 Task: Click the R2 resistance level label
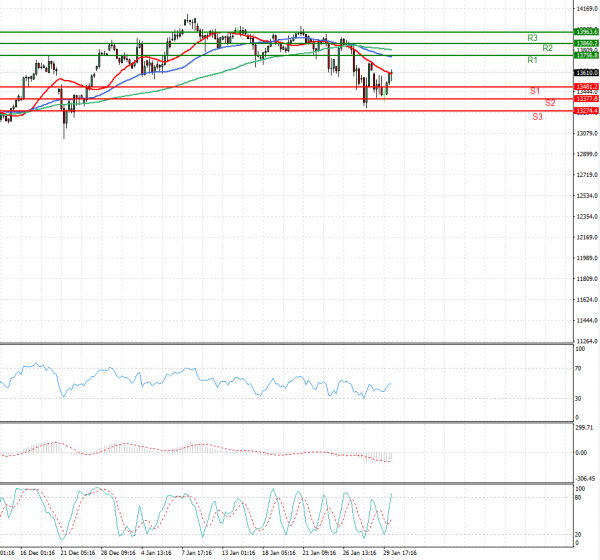click(548, 48)
